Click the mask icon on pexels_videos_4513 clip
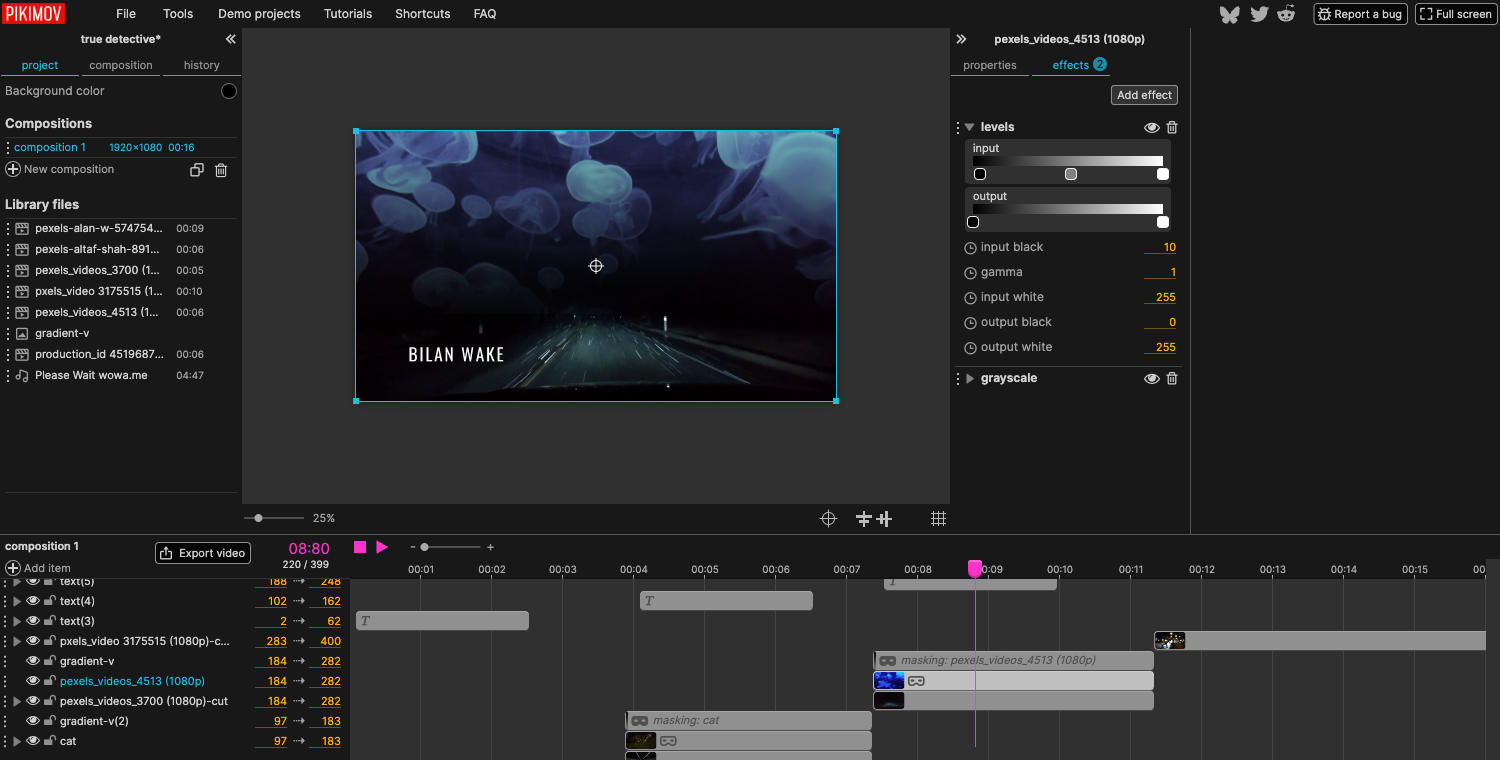This screenshot has height=760, width=1500. [916, 681]
